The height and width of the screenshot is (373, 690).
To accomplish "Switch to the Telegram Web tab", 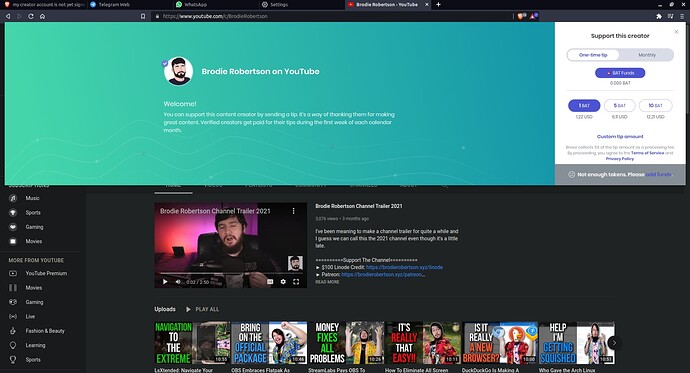I will point(130,4).
